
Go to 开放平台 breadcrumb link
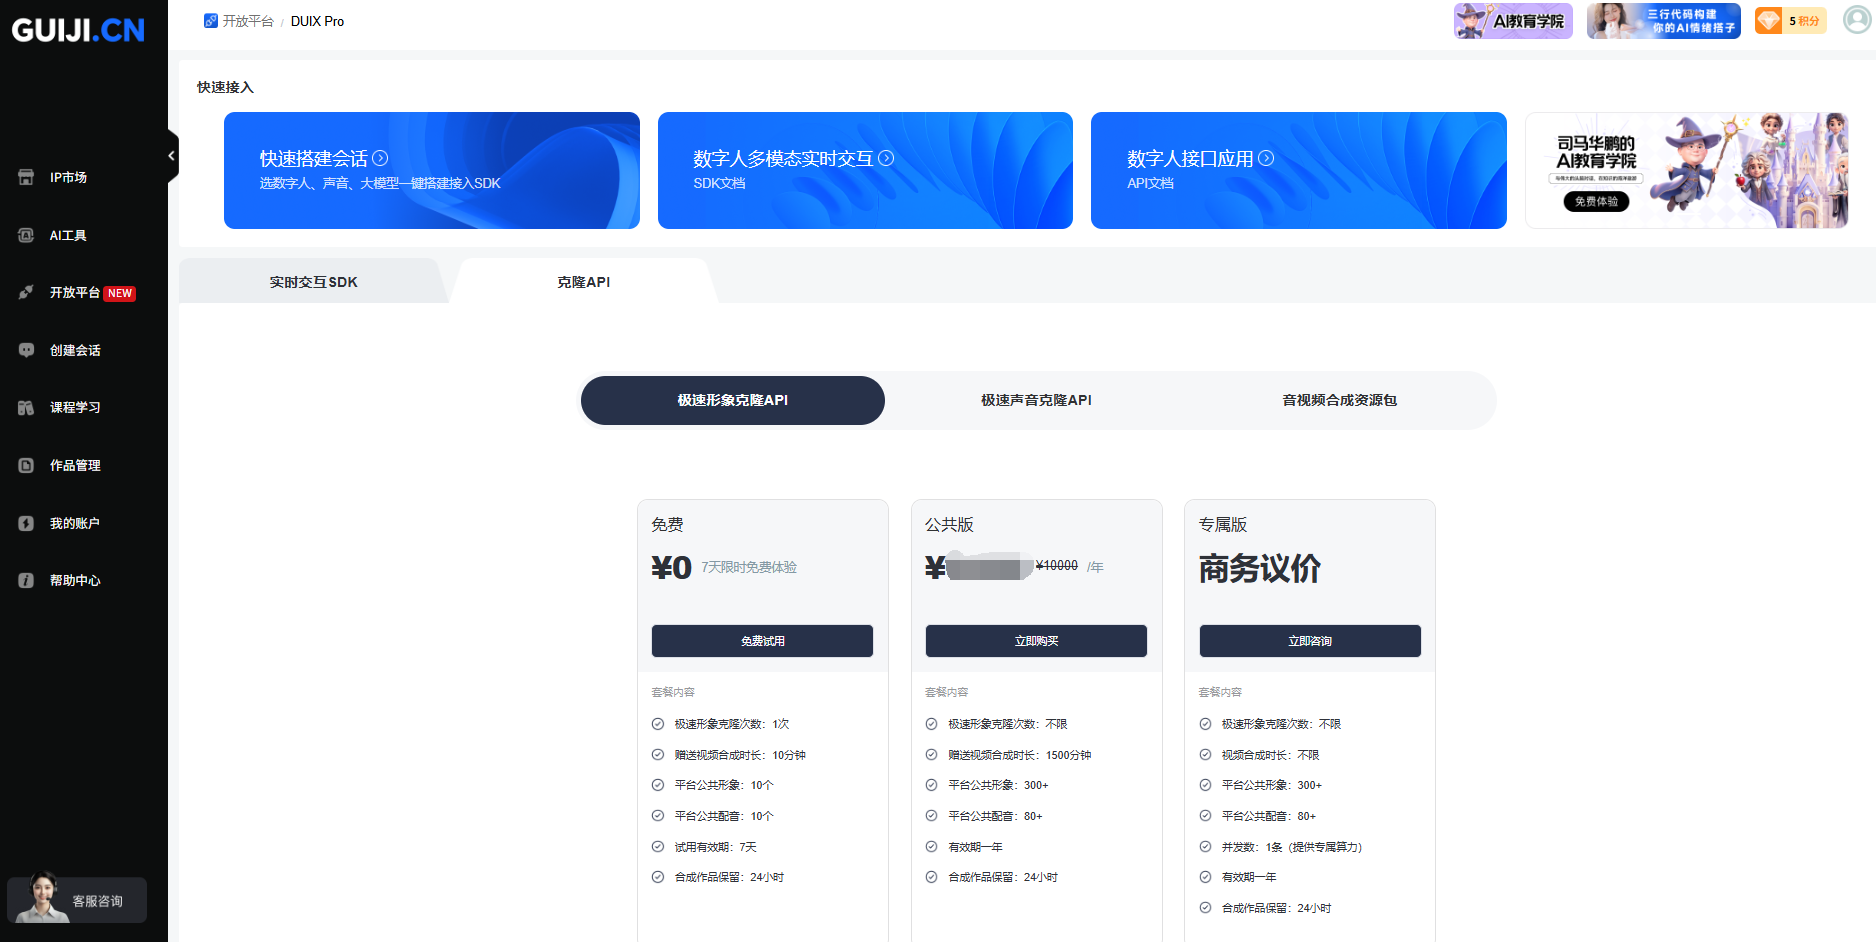coord(247,21)
